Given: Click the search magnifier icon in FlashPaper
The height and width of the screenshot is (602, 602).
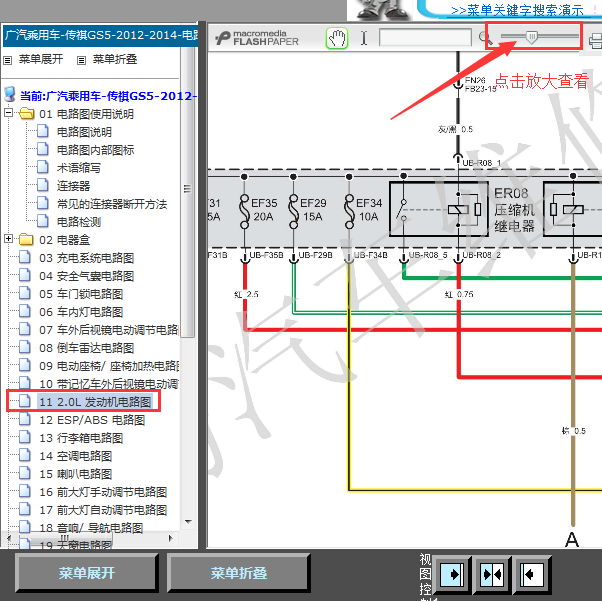Looking at the screenshot, I should pyautogui.click(x=485, y=38).
